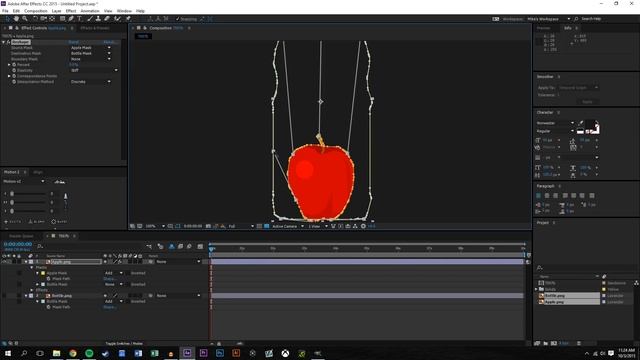Image resolution: width=640 pixels, height=360 pixels.
Task: Click current timecode display in timeline
Action: 18,244
